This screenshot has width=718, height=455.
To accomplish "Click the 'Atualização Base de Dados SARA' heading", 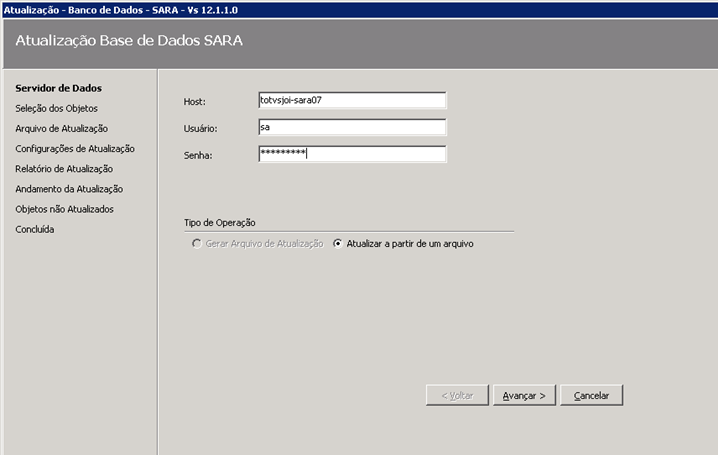I will tap(129, 40).
